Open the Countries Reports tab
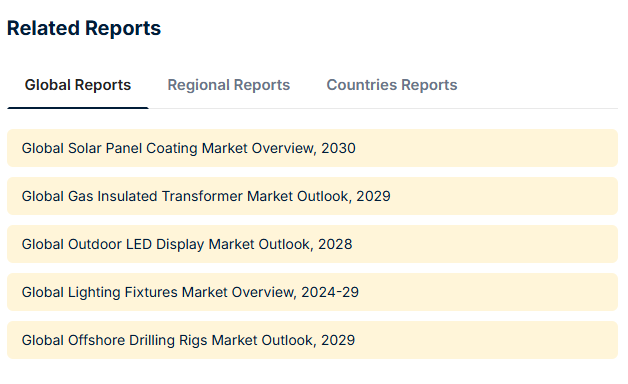This screenshot has width=628, height=384. click(392, 85)
